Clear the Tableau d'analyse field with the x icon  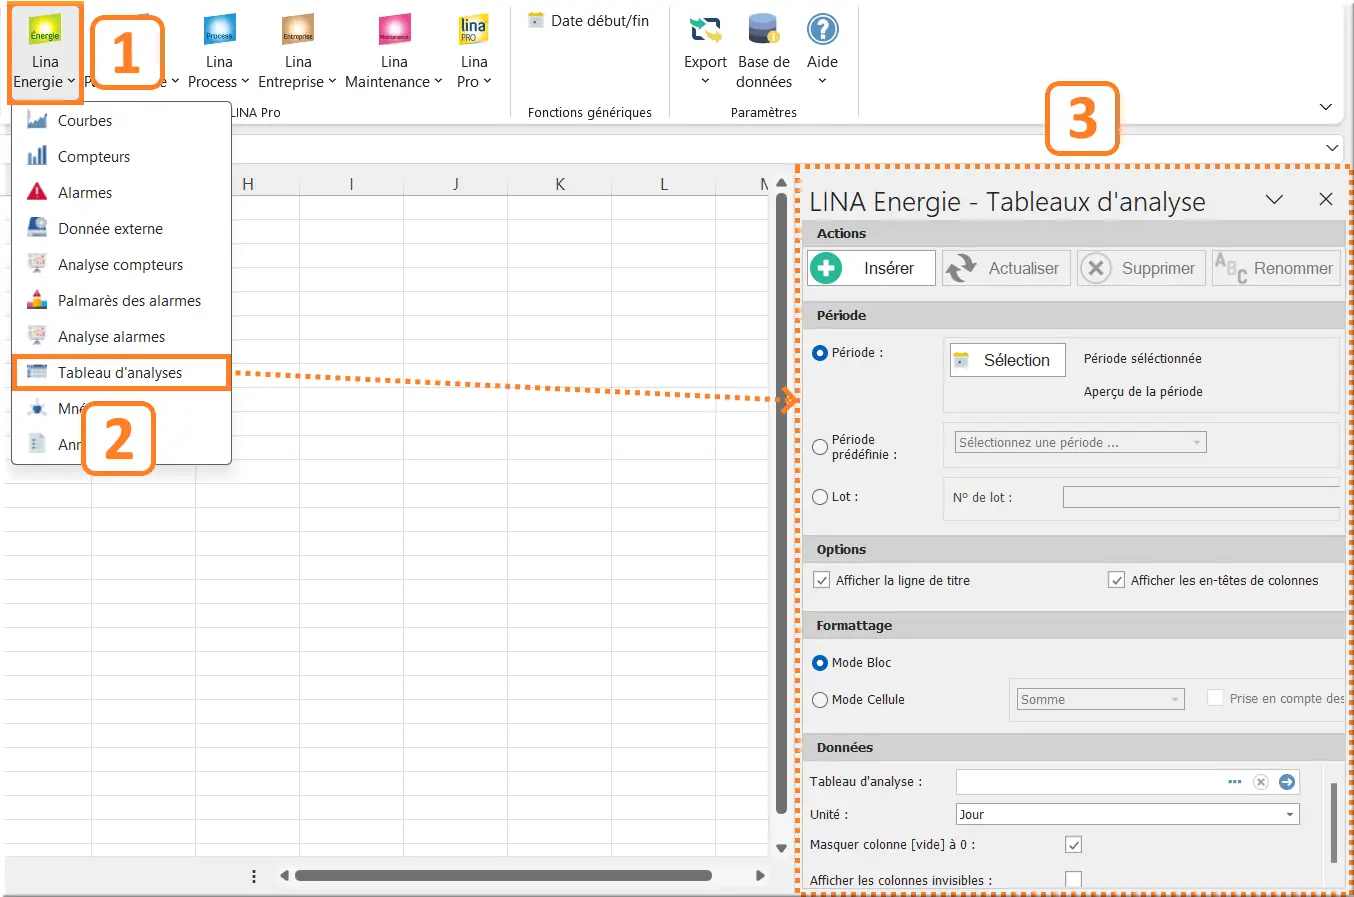coord(1261,782)
